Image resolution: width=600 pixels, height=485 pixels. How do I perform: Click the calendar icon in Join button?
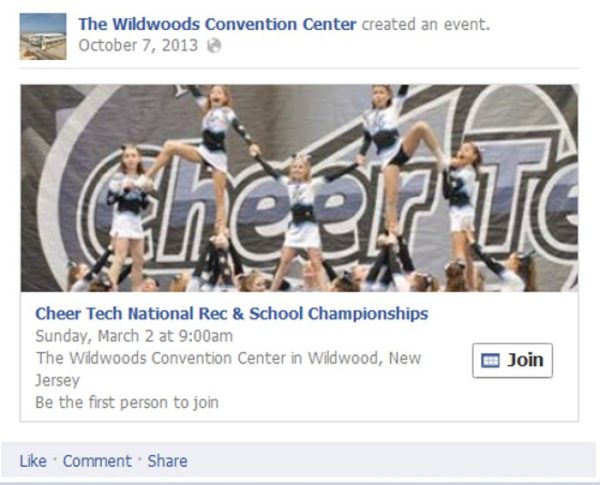pyautogui.click(x=490, y=361)
